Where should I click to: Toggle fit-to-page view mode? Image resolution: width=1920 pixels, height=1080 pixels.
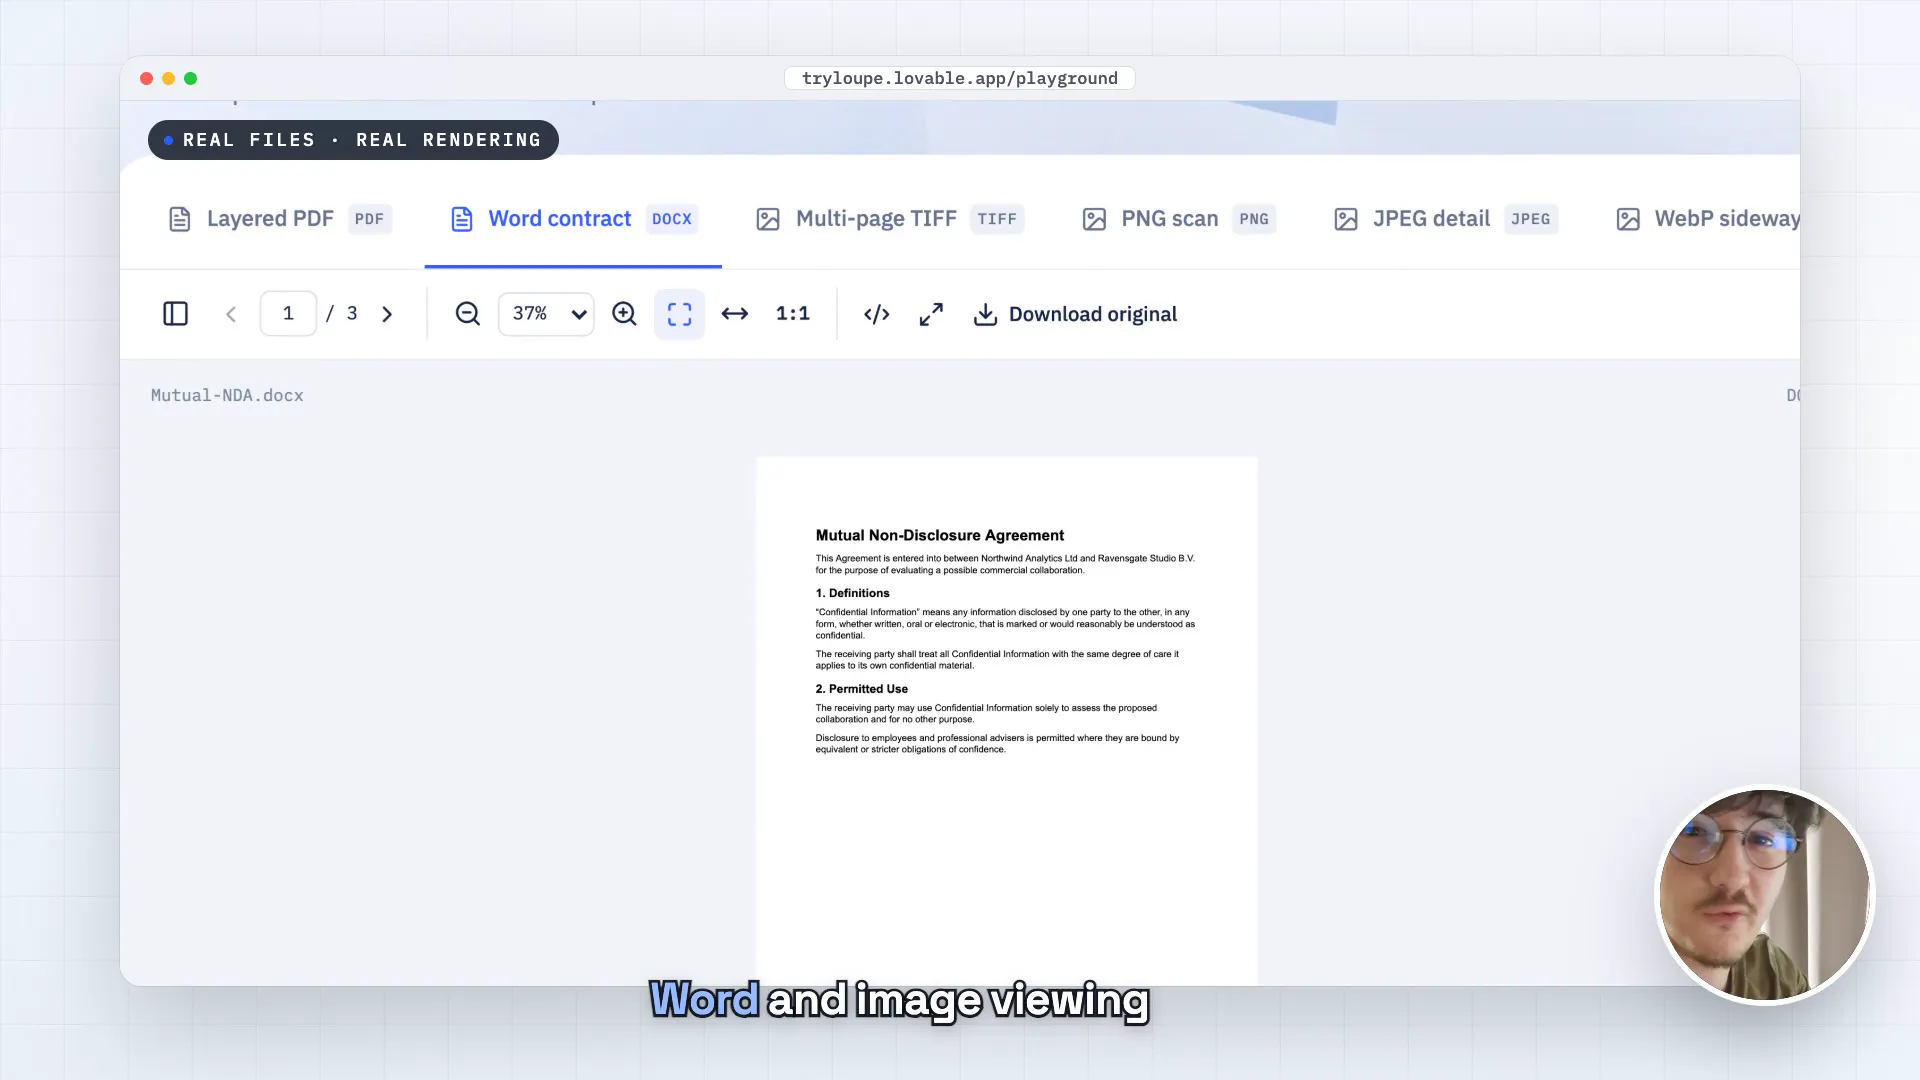tap(679, 314)
